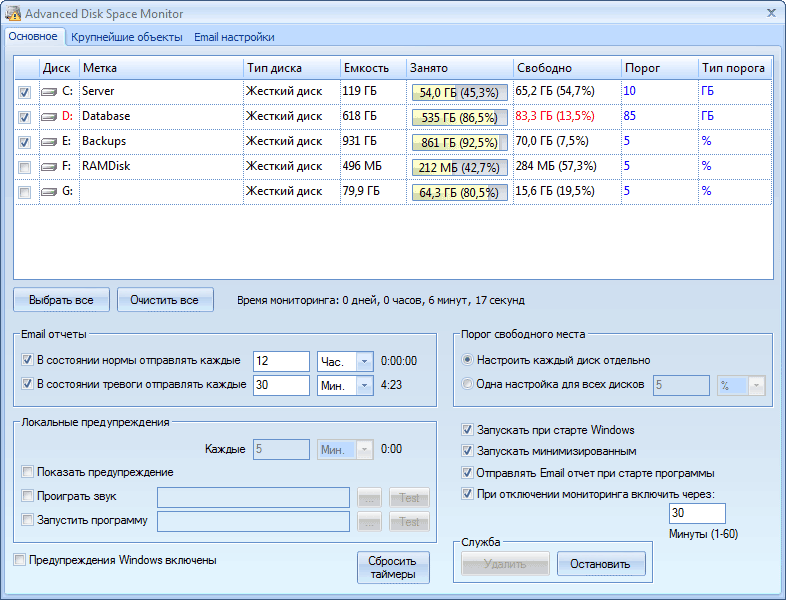Select 'Одна настройка для всех дисков' radio
Viewport: 786px width, 600px height.
pyautogui.click(x=467, y=385)
